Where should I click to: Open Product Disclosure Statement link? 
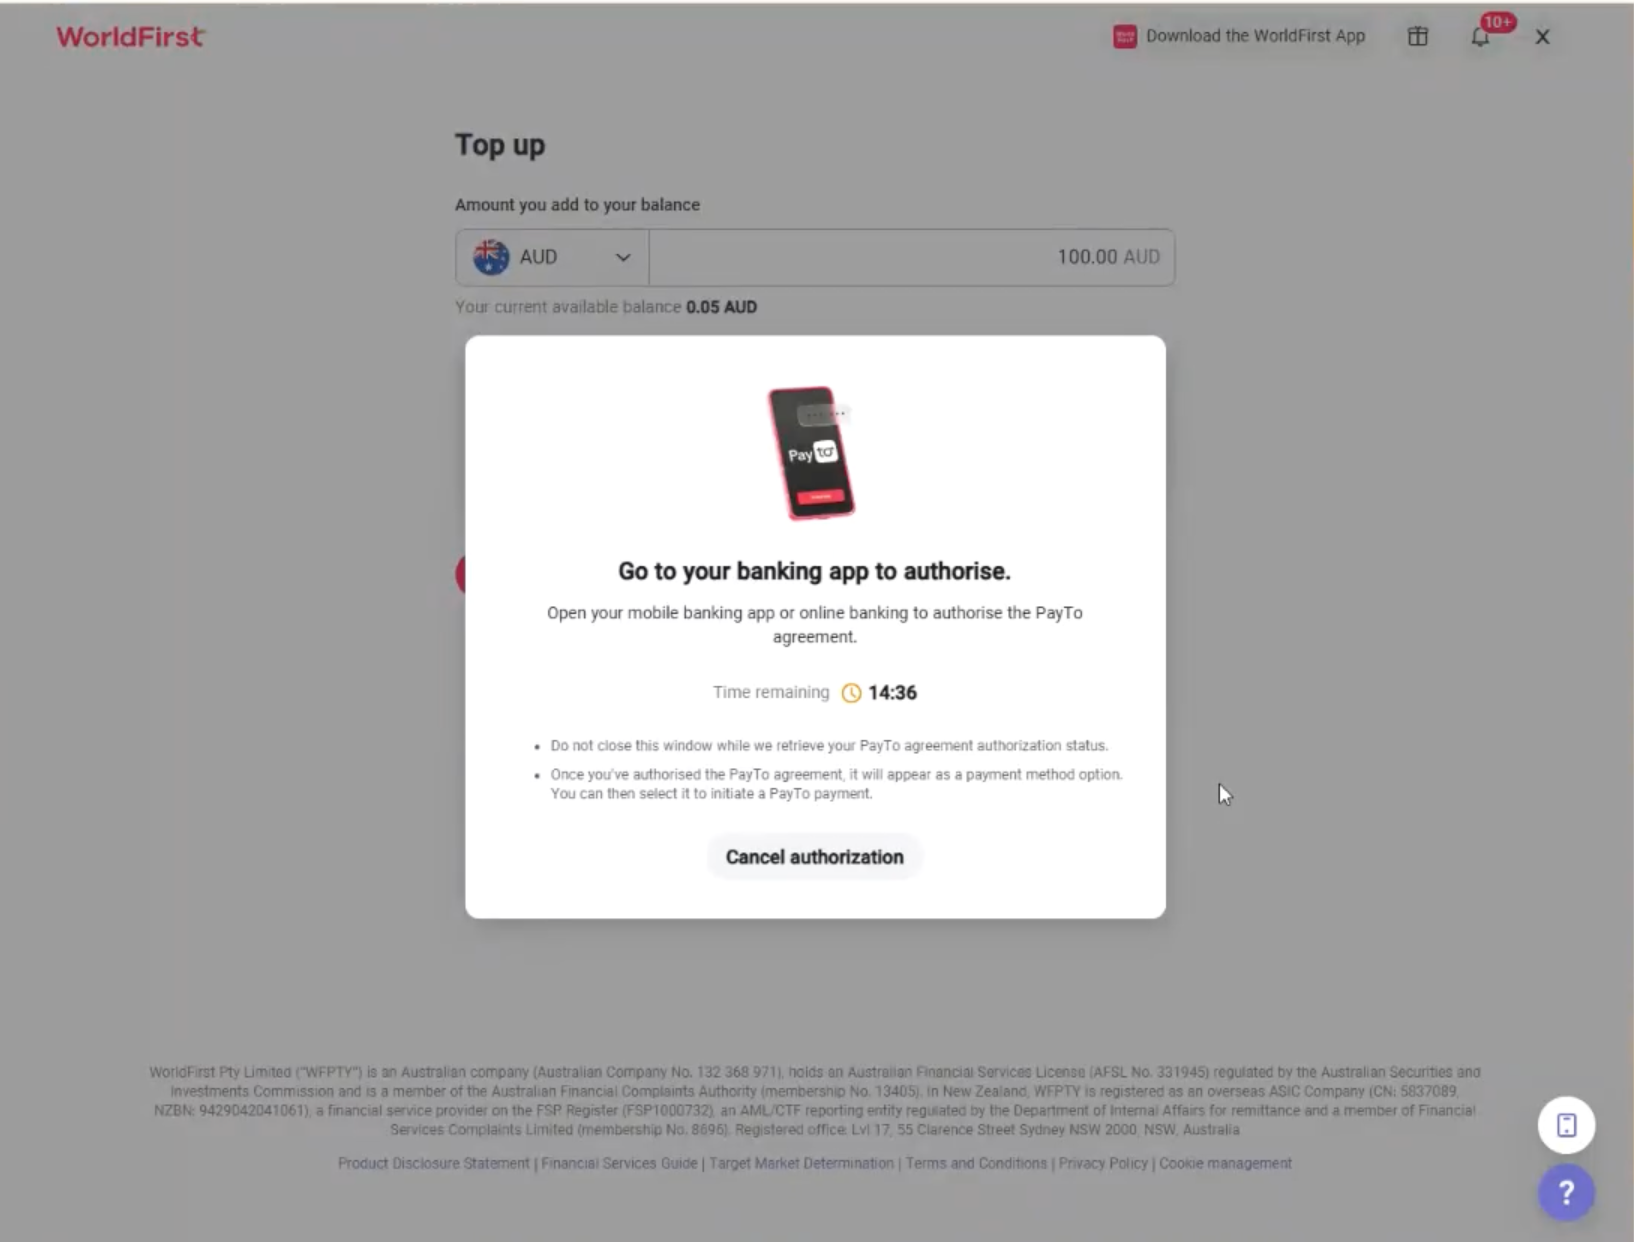pyautogui.click(x=434, y=1163)
